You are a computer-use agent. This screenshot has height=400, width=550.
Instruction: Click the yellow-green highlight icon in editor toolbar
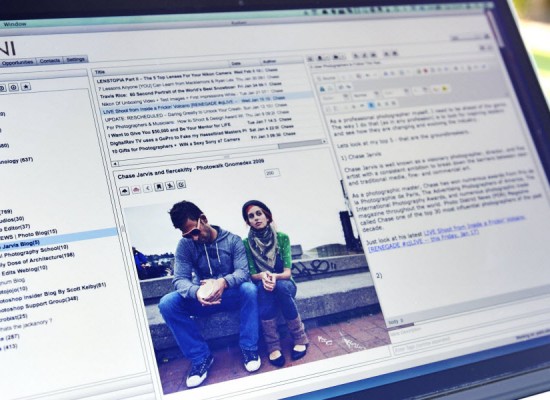click(444, 89)
